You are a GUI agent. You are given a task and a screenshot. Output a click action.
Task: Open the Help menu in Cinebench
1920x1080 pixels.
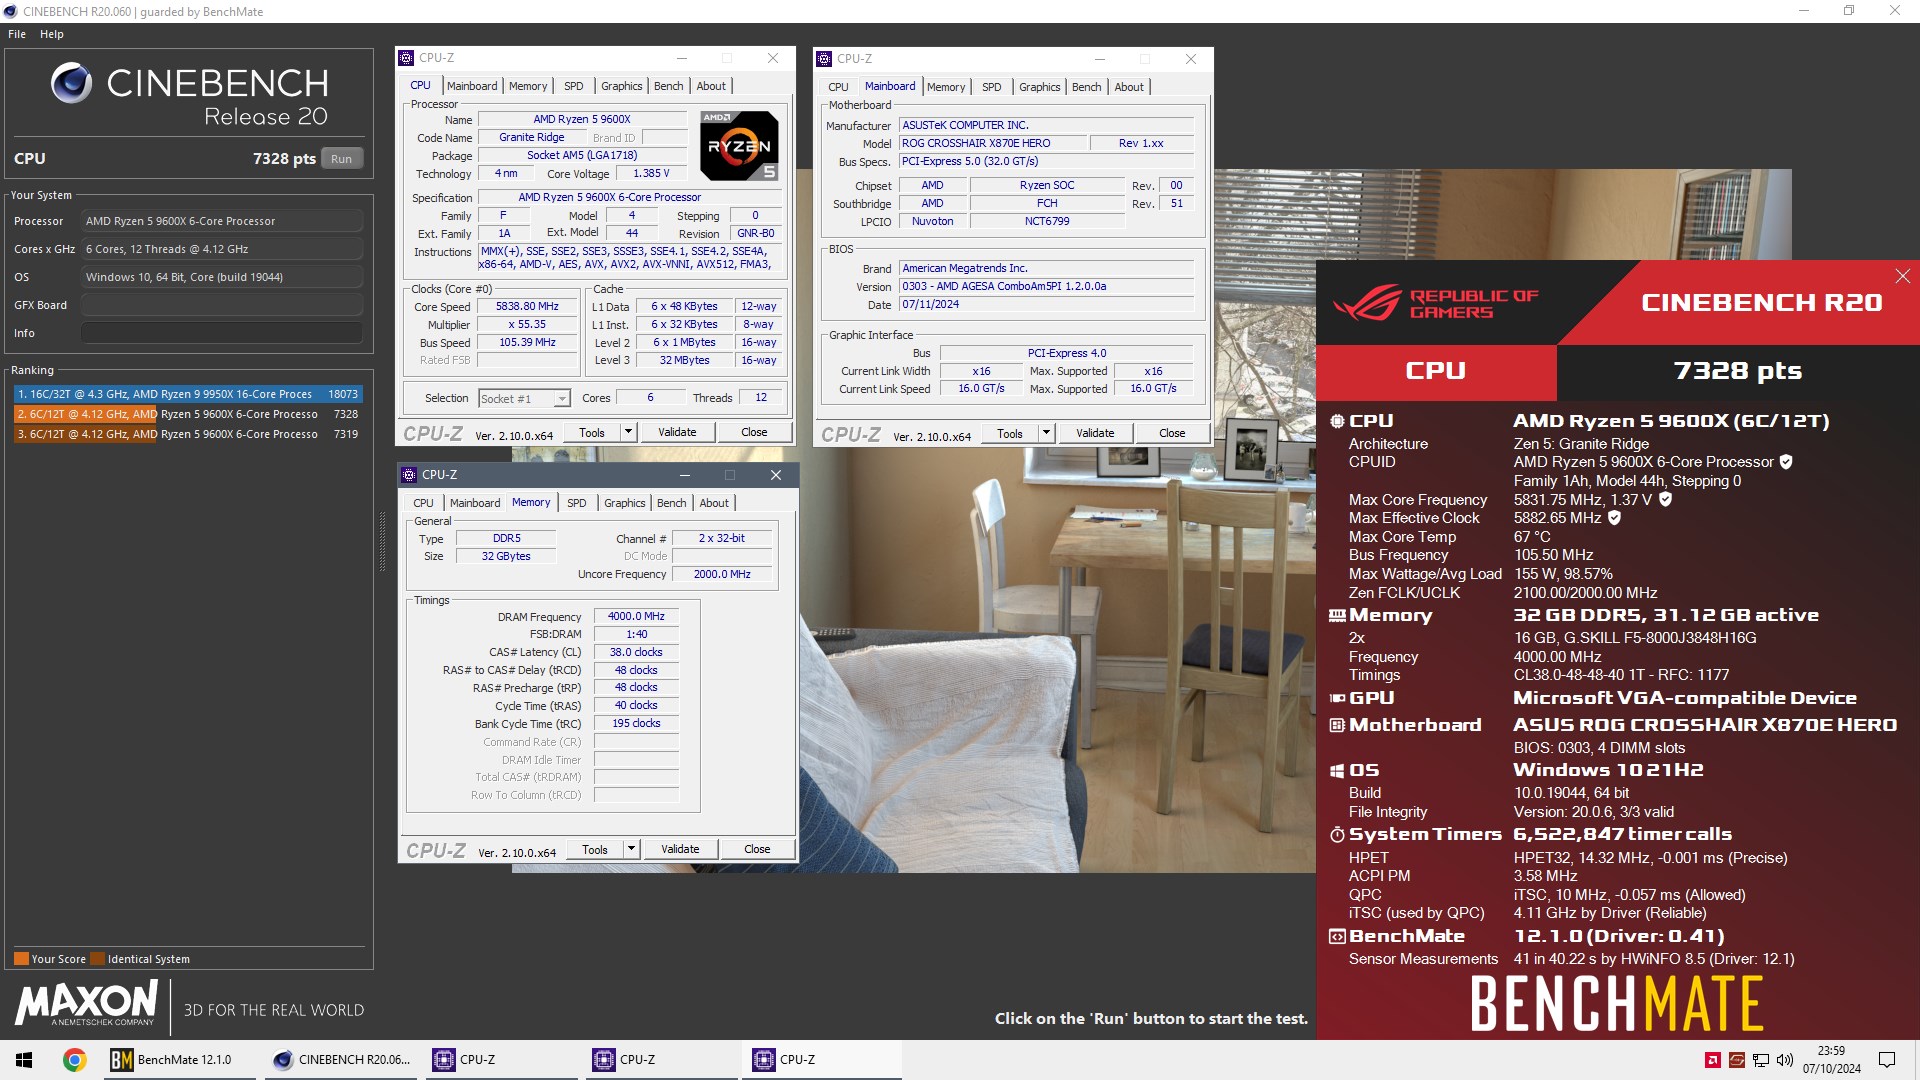[x=52, y=34]
